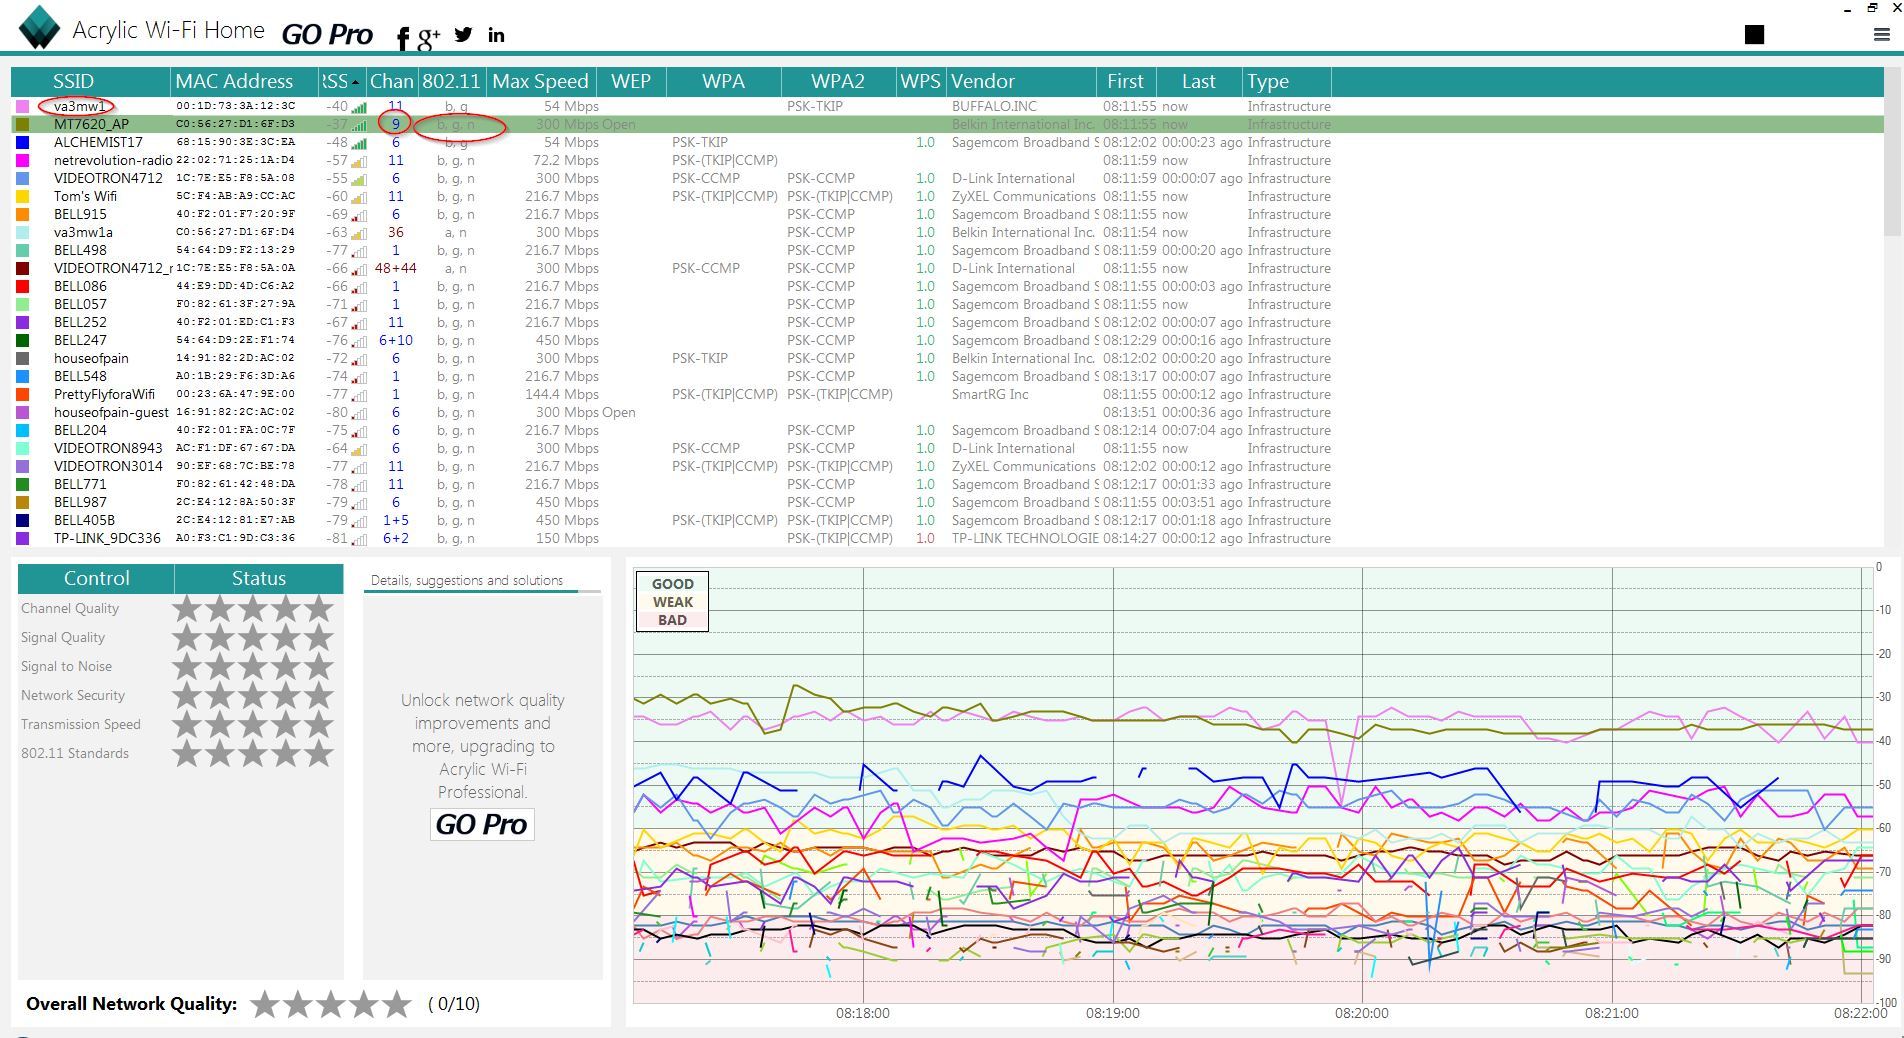Select the MT7620_AP network row
Screen dimensions: 1904x1038
pyautogui.click(x=947, y=124)
